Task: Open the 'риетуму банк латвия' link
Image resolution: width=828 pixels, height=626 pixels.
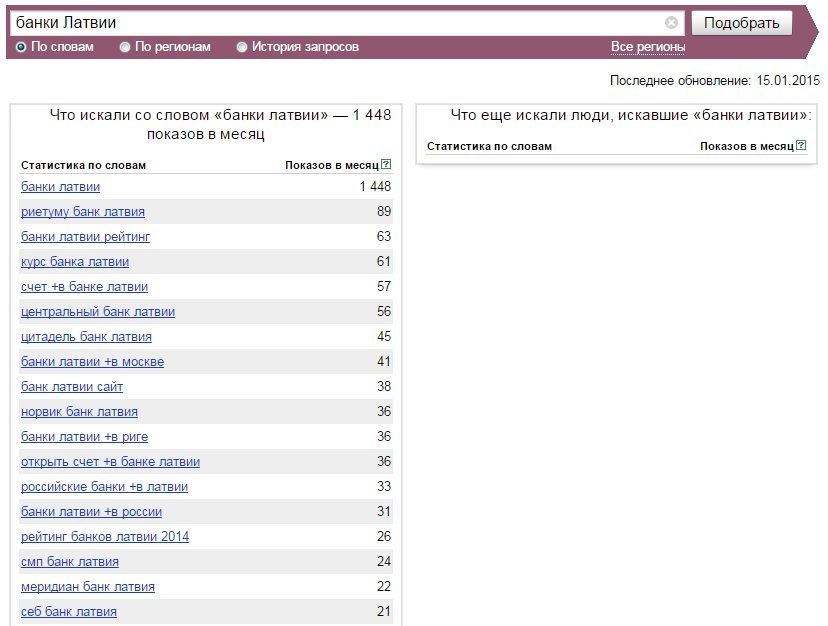Action: coord(83,211)
